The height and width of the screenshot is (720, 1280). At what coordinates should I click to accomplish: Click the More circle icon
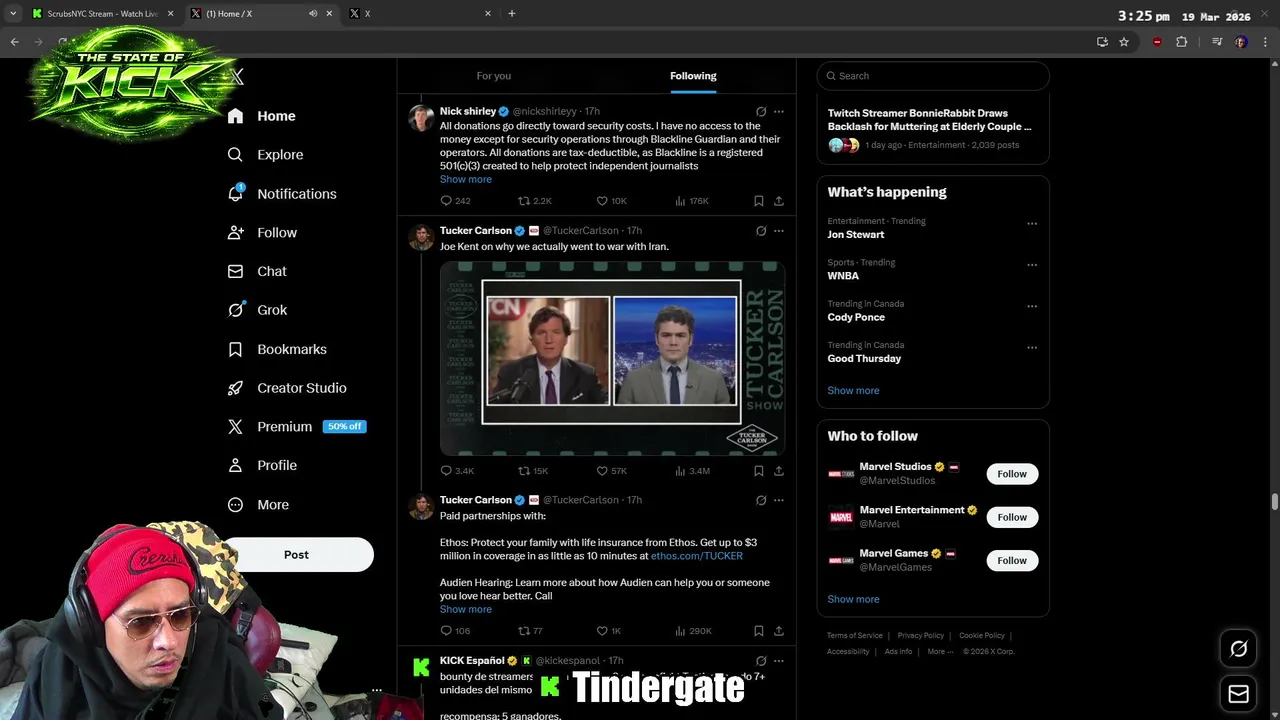pos(235,505)
